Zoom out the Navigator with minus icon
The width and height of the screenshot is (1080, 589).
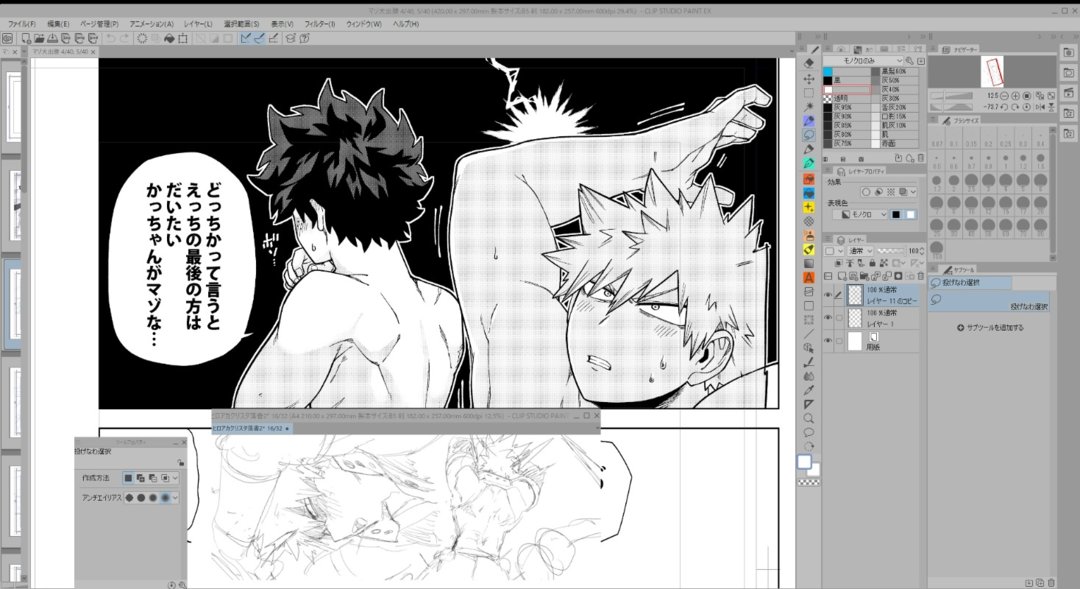pyautogui.click(x=1004, y=96)
